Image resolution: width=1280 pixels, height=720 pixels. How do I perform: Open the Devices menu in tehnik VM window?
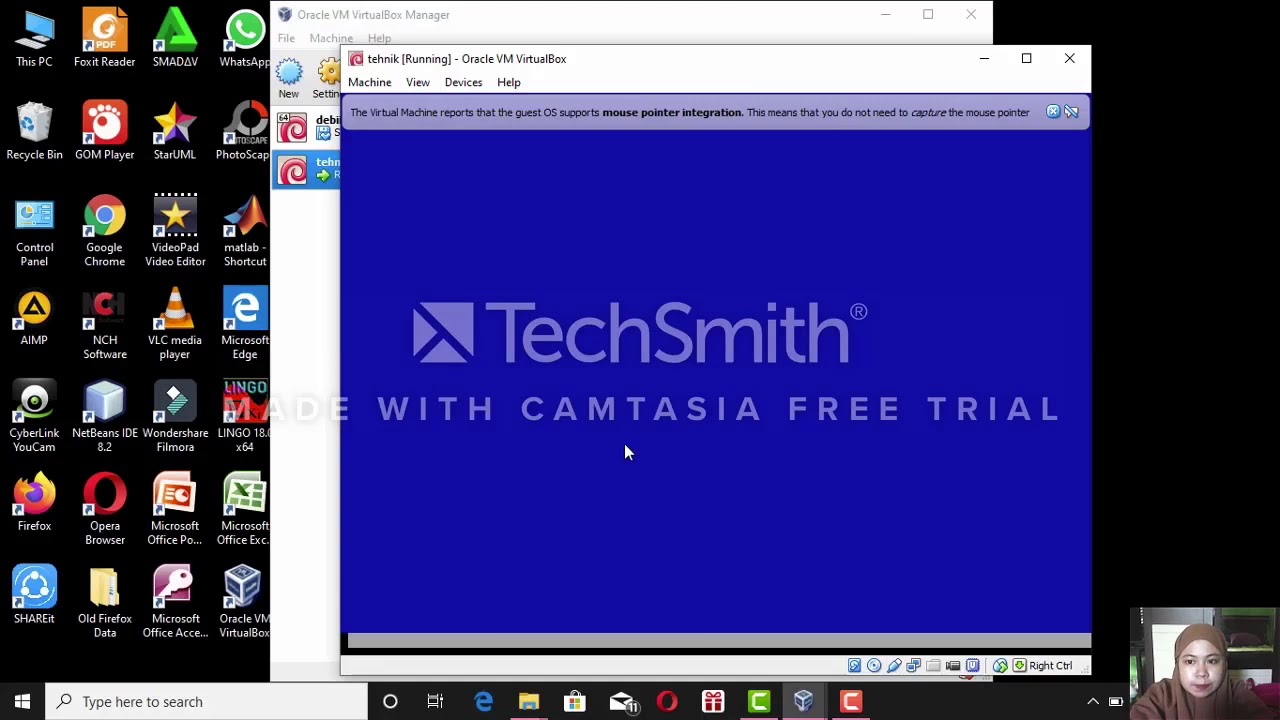[x=463, y=82]
